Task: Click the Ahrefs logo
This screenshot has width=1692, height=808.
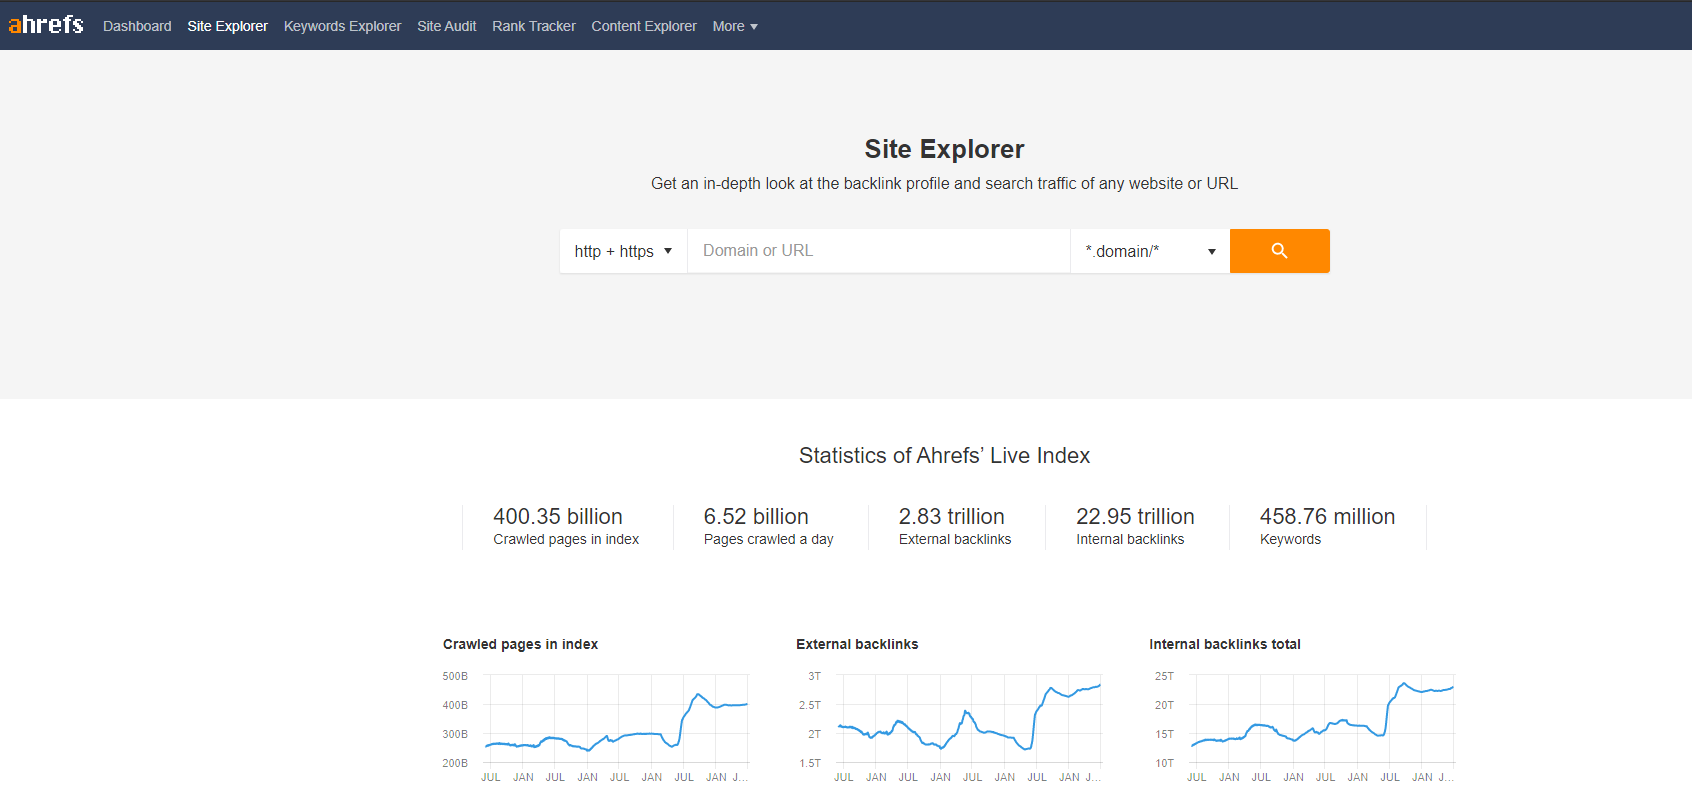Action: (46, 24)
